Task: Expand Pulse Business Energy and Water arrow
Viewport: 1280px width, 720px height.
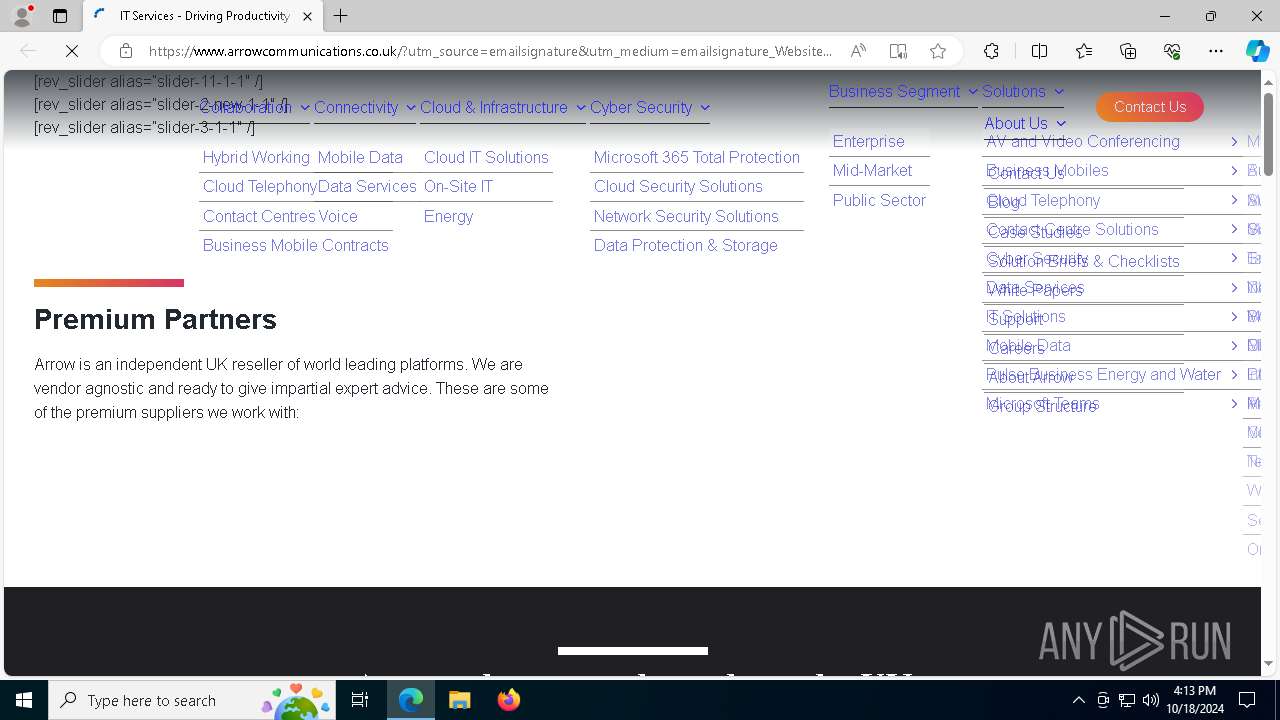Action: click(1234, 375)
